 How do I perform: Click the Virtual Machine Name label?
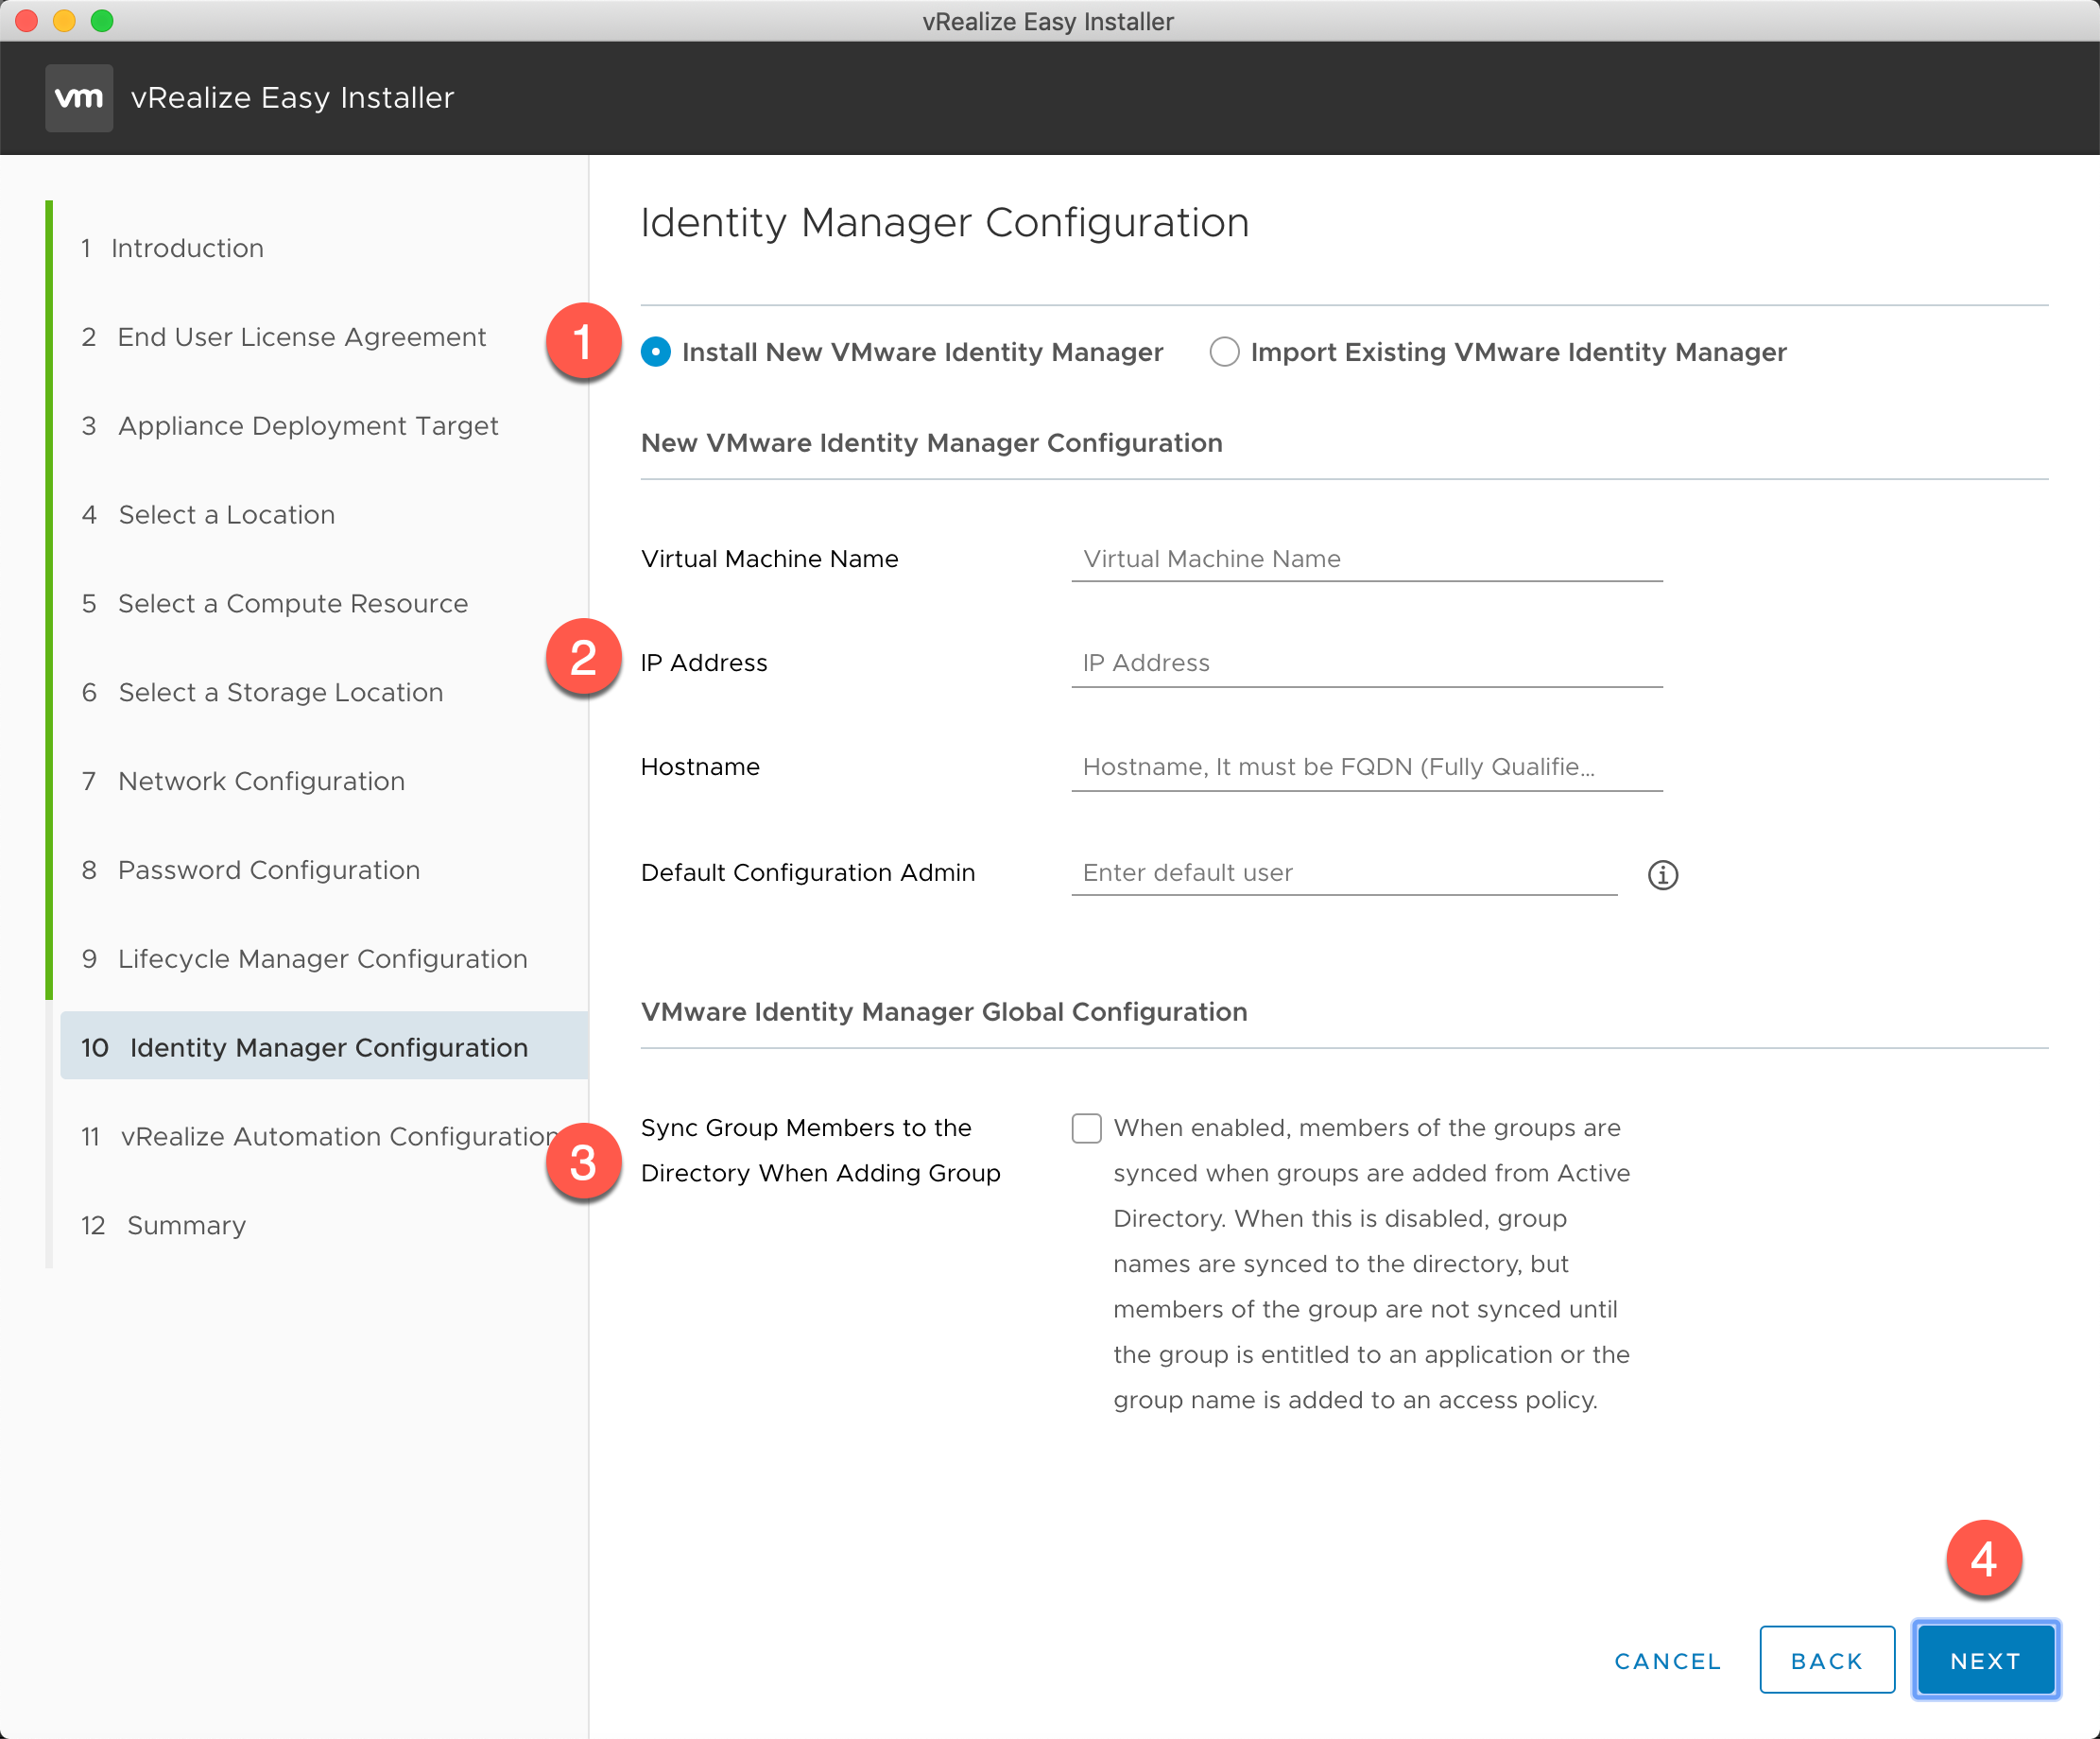769,559
